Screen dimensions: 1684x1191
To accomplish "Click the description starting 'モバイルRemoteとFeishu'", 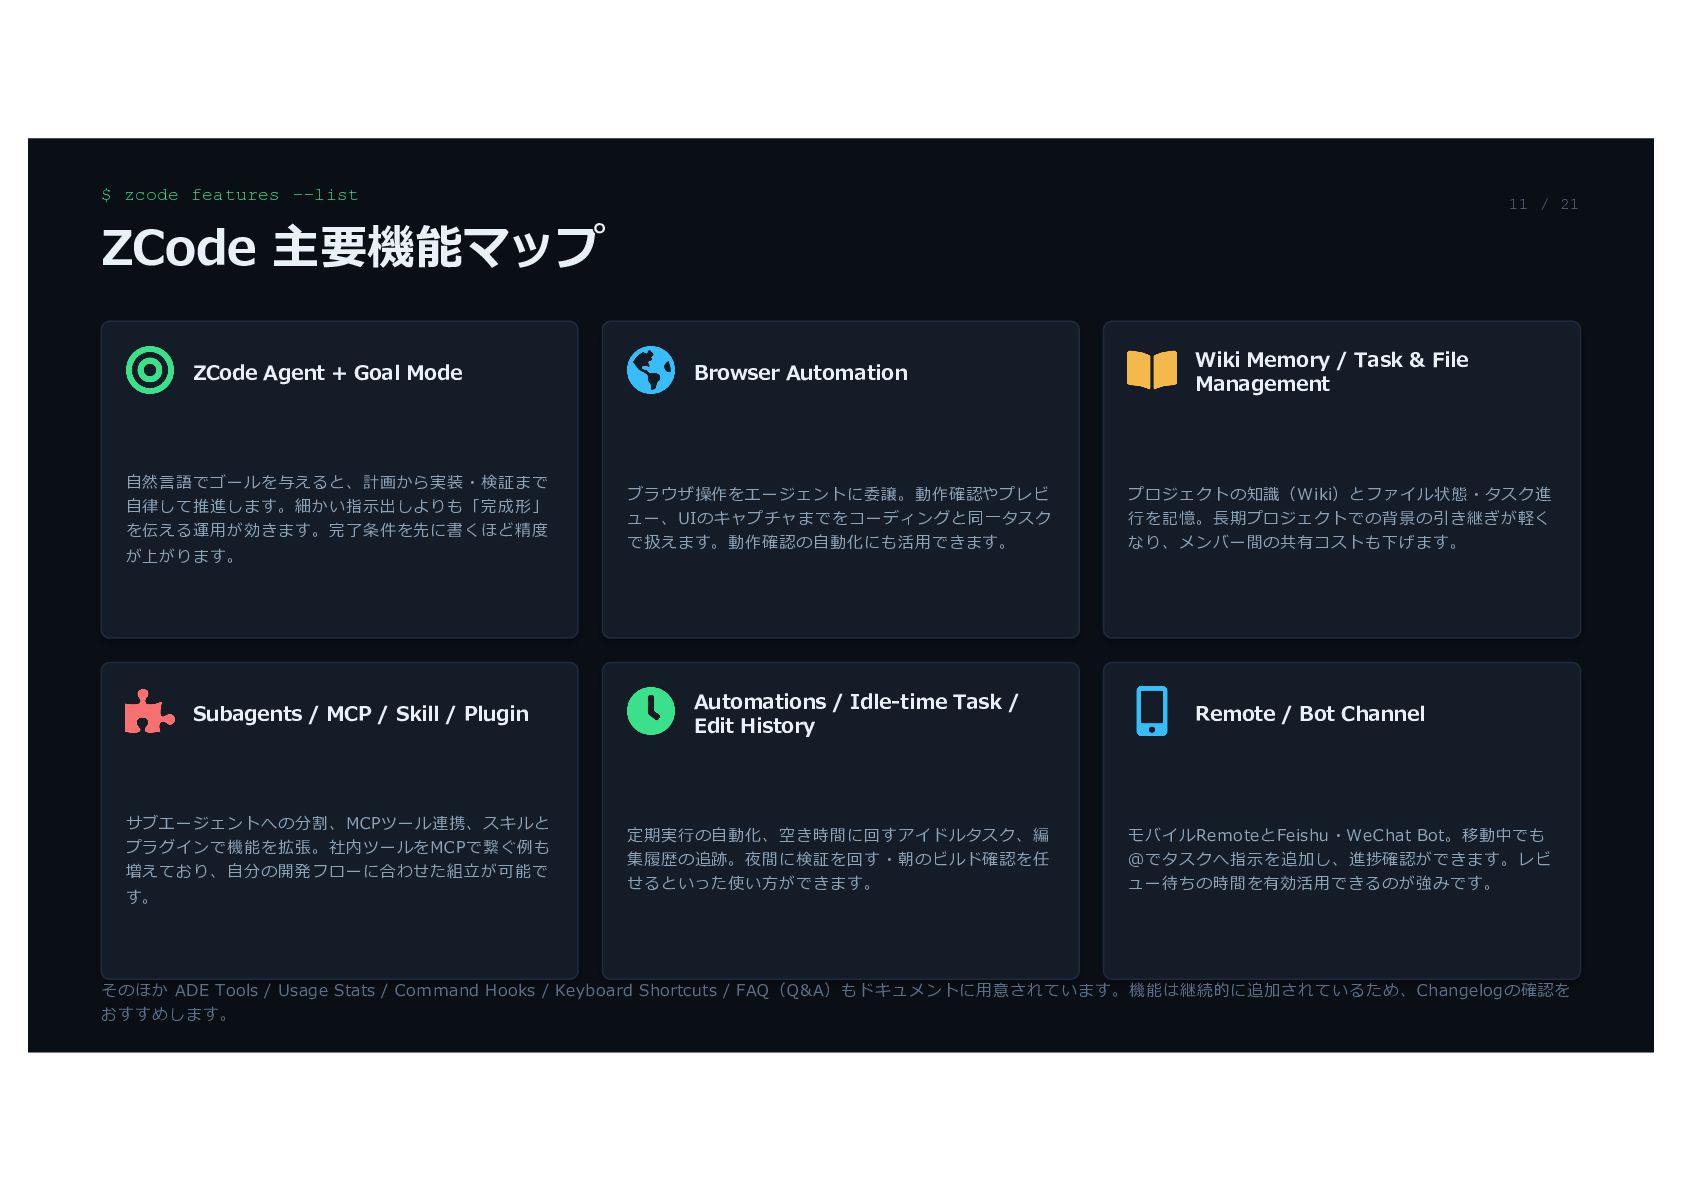I will 1339,859.
